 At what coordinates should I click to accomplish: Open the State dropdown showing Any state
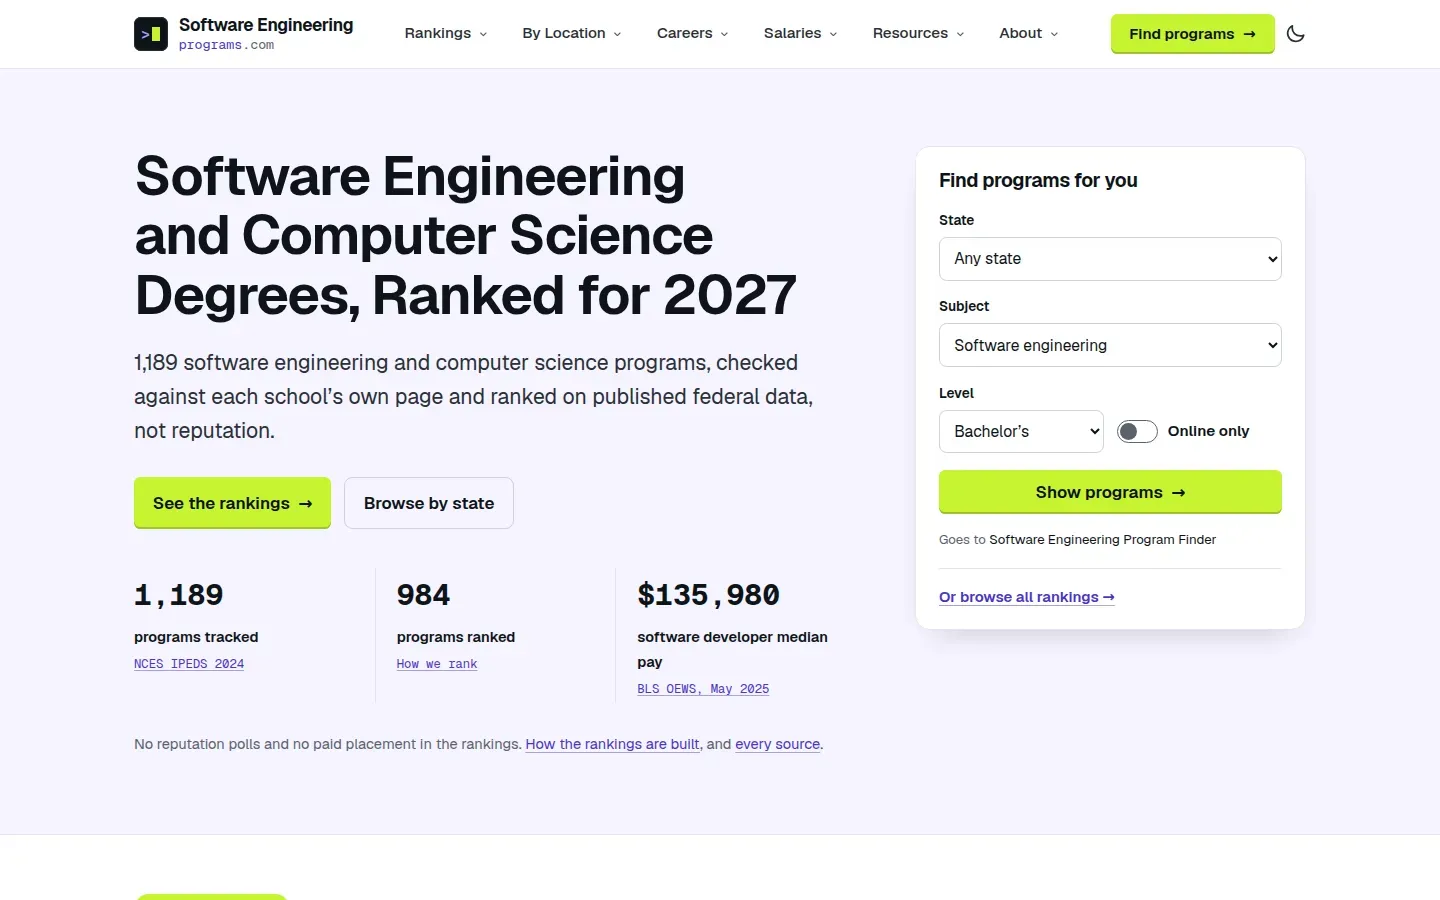point(1110,259)
